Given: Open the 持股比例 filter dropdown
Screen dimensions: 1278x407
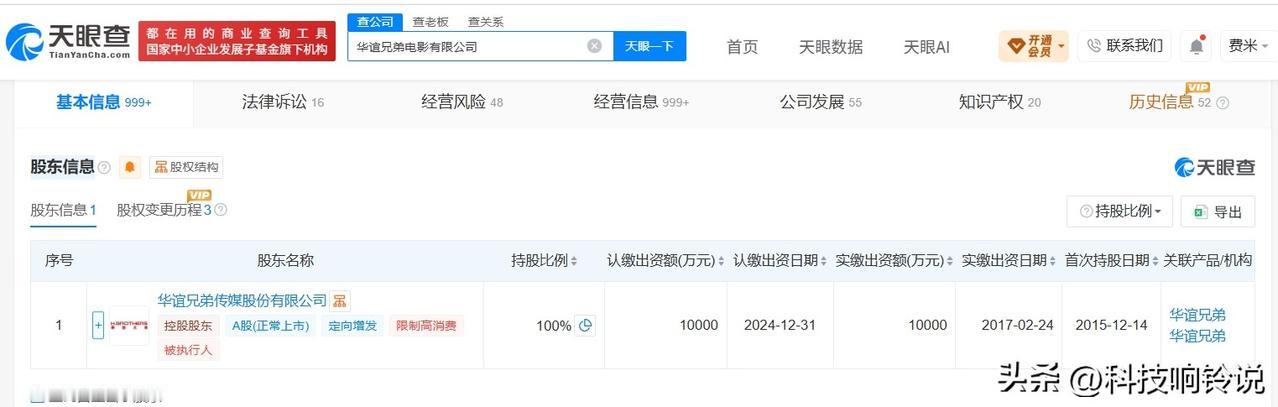Looking at the screenshot, I should point(1119,211).
